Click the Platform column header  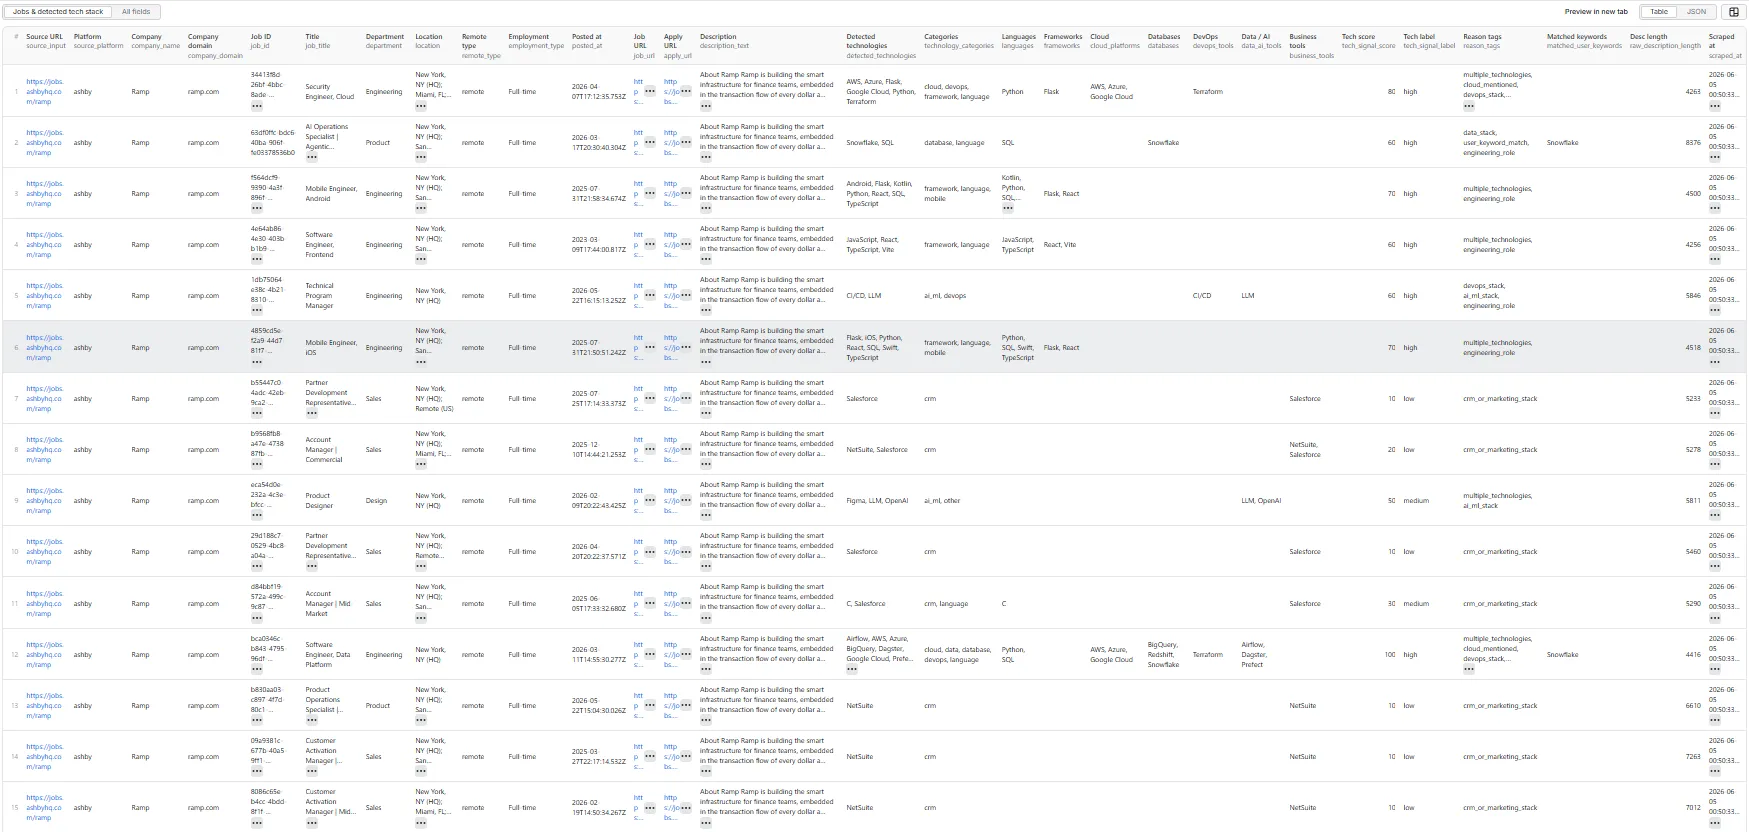(x=98, y=41)
